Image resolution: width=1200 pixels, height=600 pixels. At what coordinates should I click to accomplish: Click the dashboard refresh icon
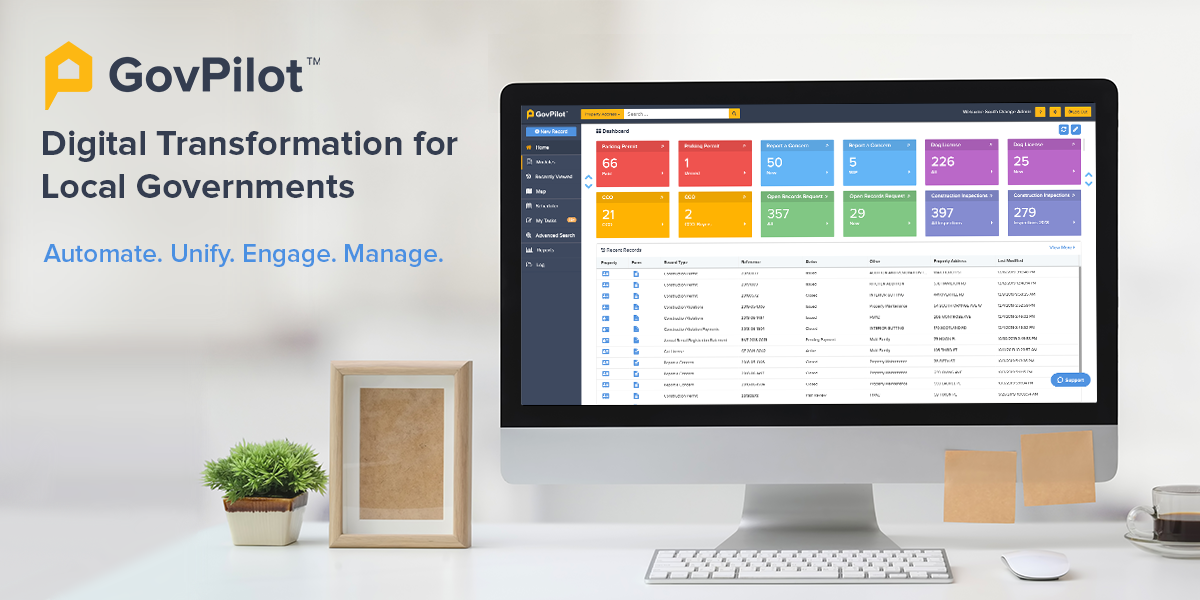point(1063,130)
